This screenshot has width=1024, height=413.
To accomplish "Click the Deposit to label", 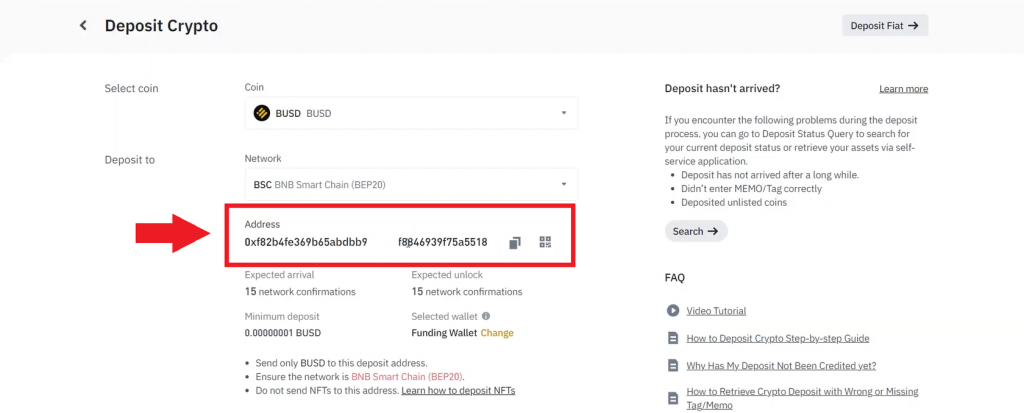I will pyautogui.click(x=129, y=159).
